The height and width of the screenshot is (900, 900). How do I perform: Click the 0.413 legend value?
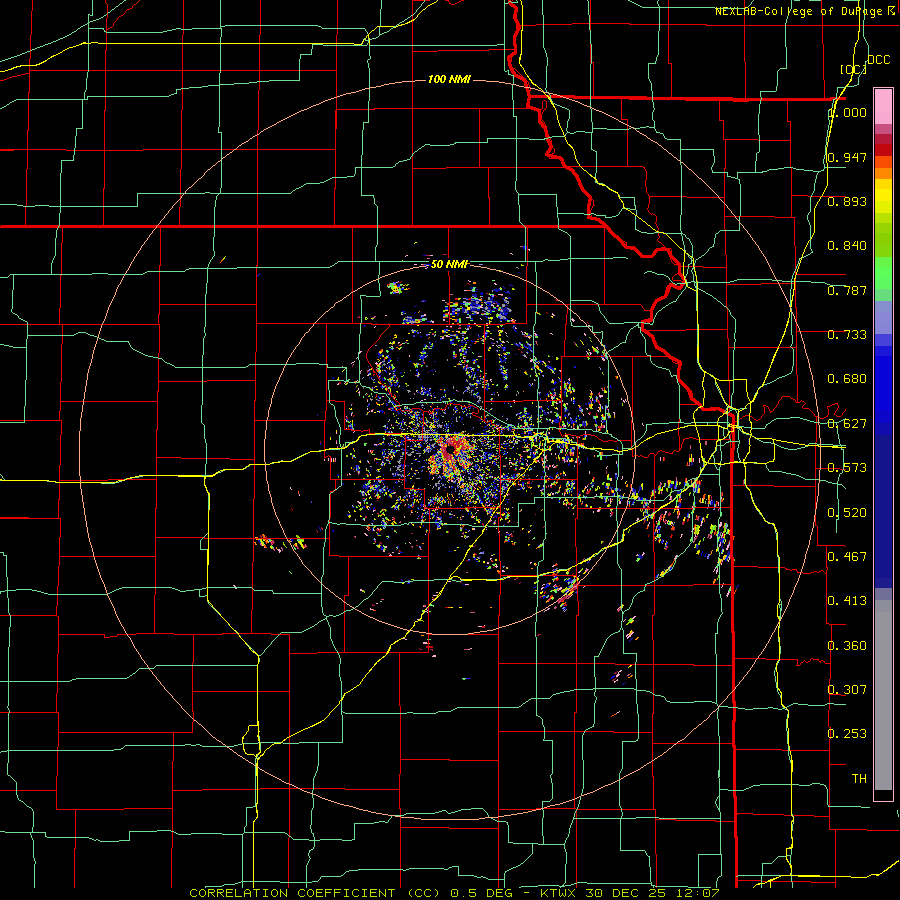coord(847,601)
